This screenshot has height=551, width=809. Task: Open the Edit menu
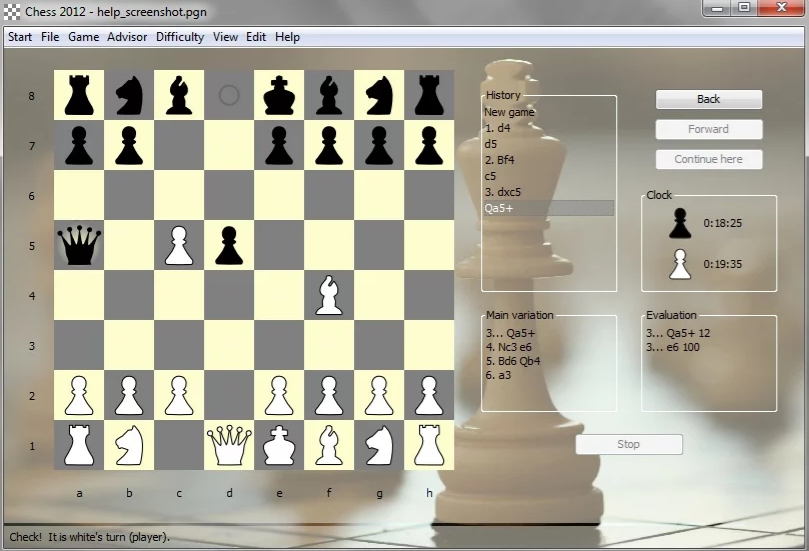(x=256, y=37)
